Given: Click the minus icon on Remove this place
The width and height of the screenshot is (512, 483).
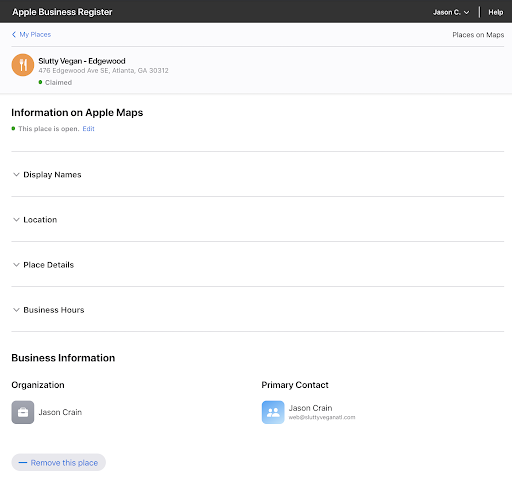Looking at the screenshot, I should coord(23,463).
